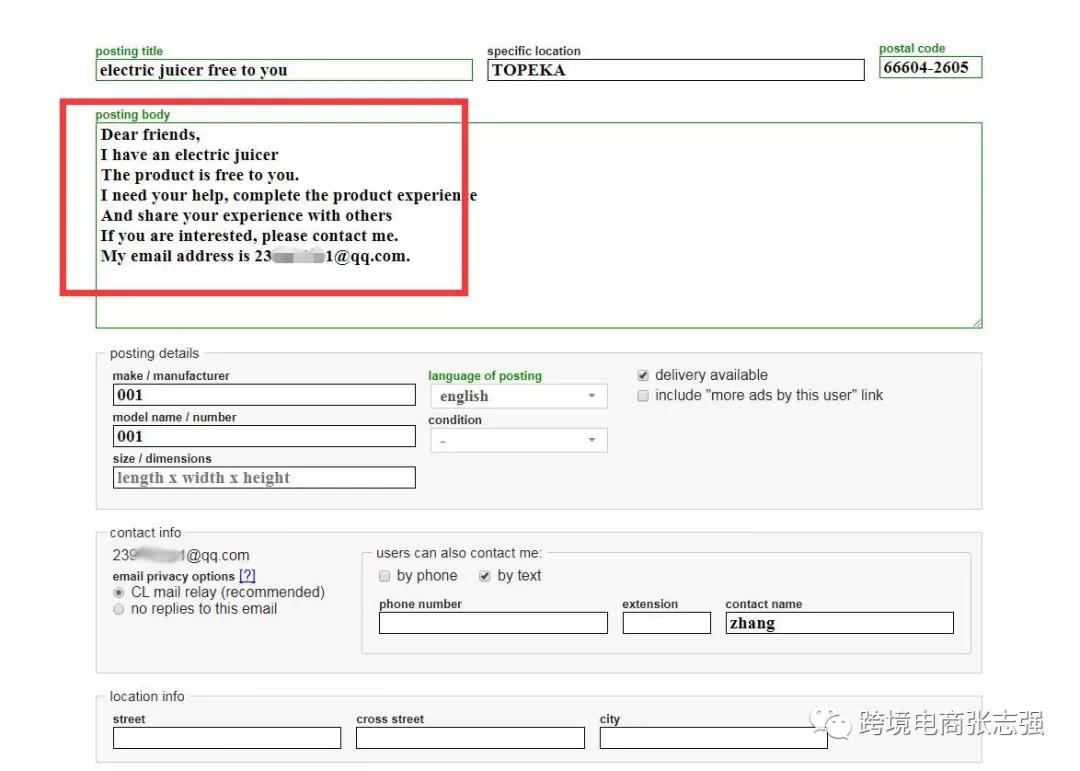
Task: Select the make / manufacturer field
Action: pos(264,395)
